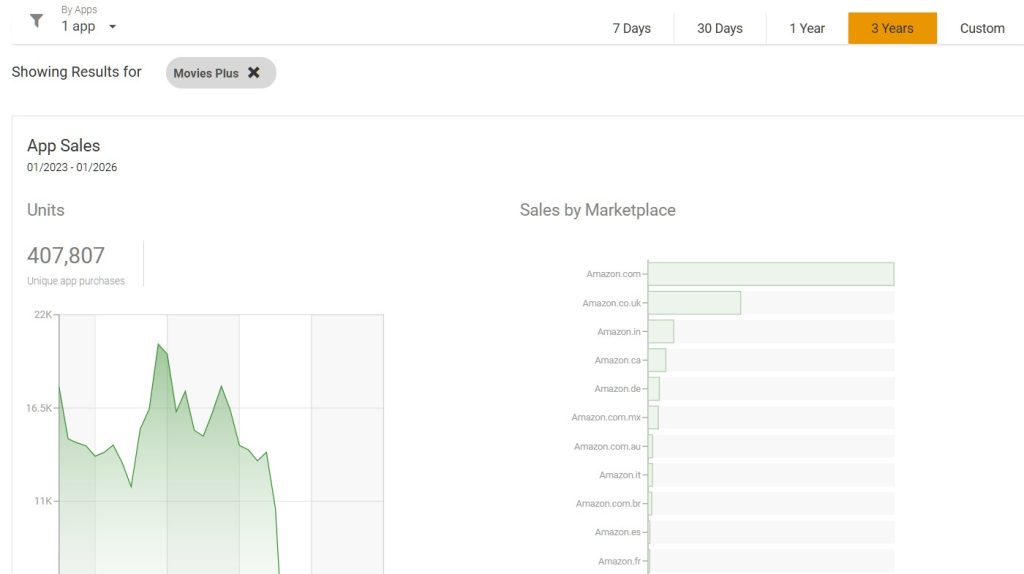Click the highest peak of Units chart
The height and width of the screenshot is (574, 1024).
[x=158, y=344]
